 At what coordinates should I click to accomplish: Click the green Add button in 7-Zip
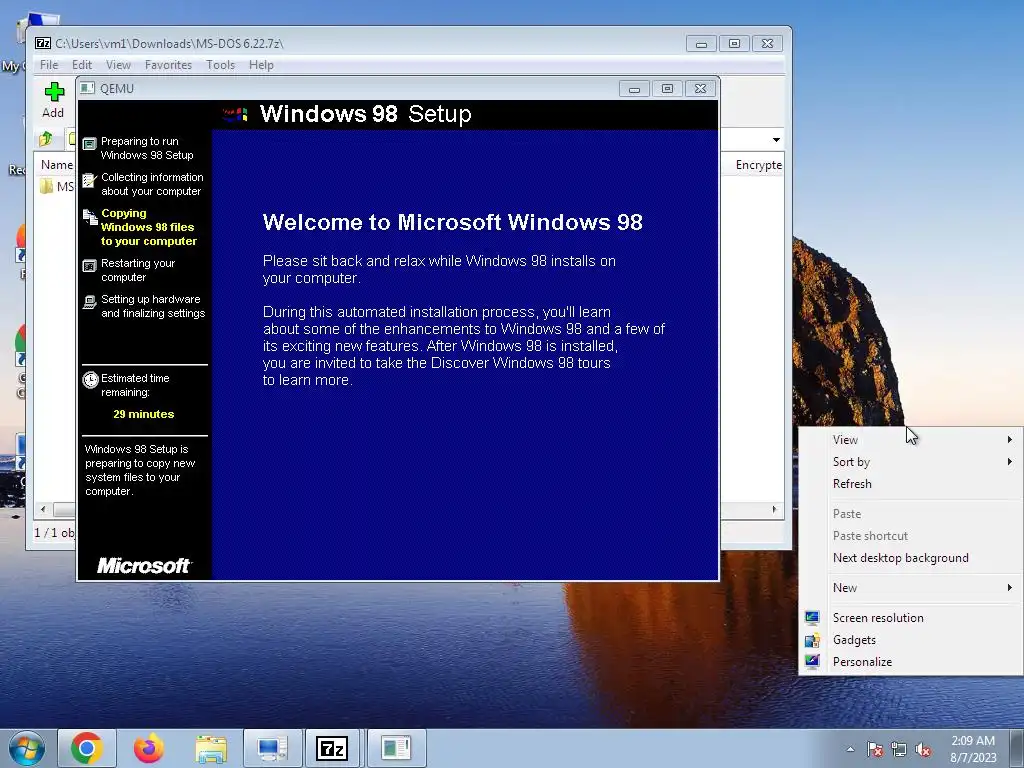click(x=54, y=99)
